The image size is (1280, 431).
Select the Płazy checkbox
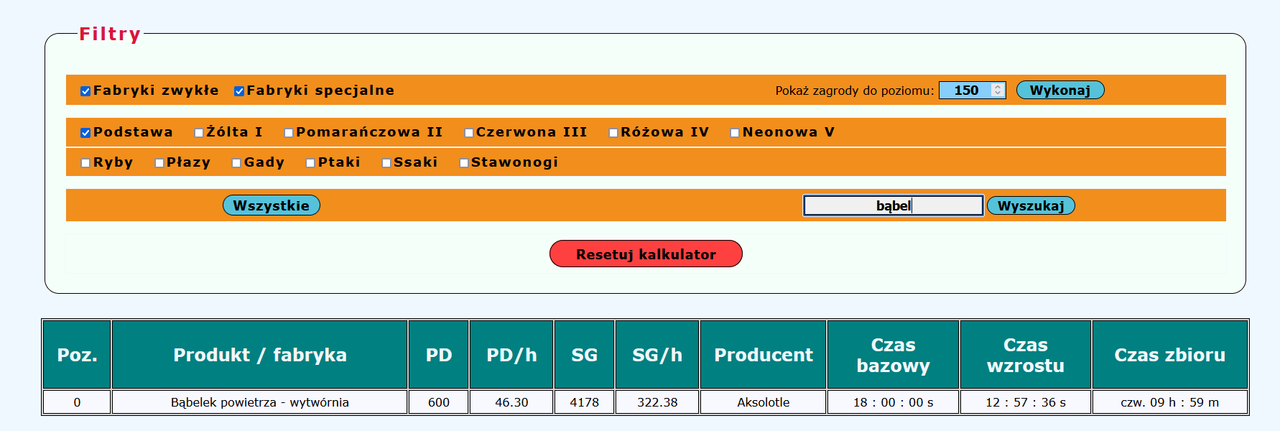pos(160,163)
